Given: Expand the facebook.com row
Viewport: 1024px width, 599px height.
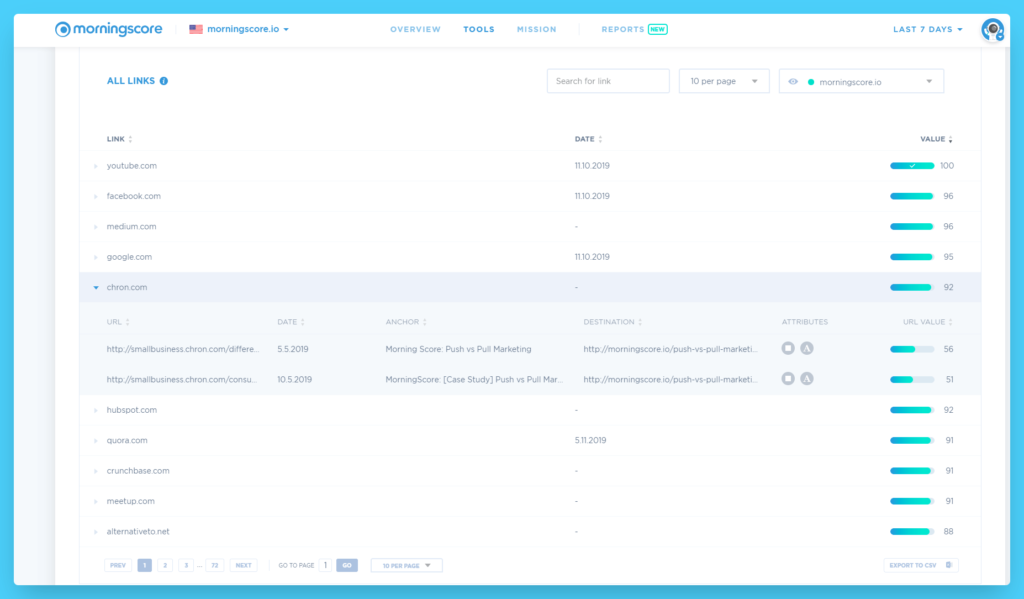Looking at the screenshot, I should [x=95, y=196].
